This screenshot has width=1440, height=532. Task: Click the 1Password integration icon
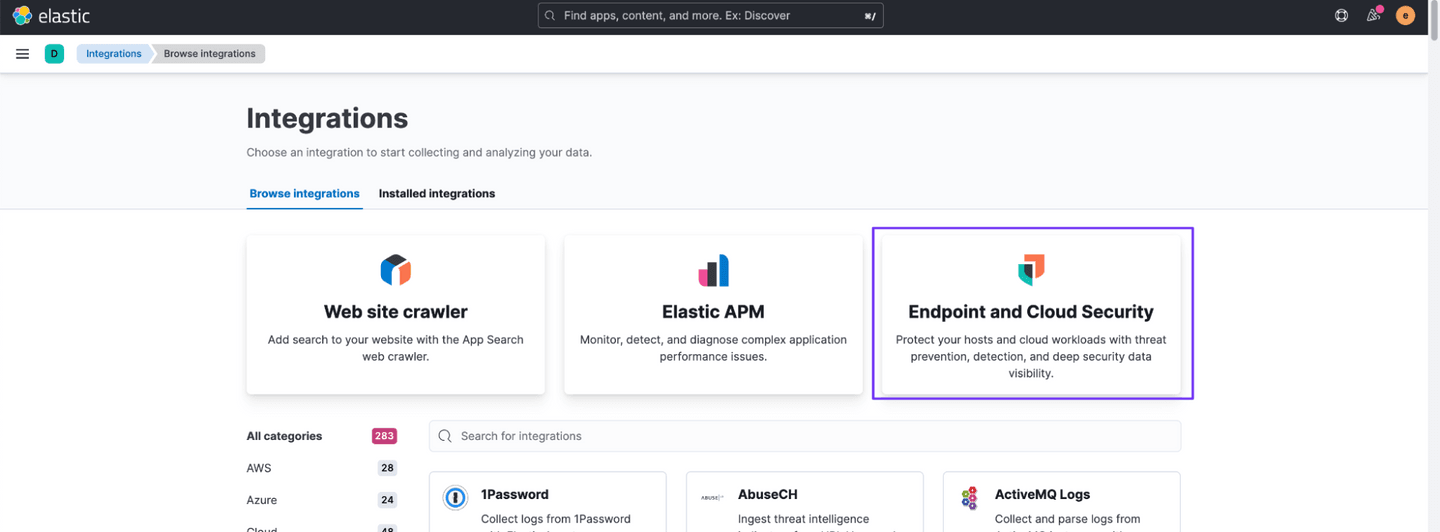[455, 497]
